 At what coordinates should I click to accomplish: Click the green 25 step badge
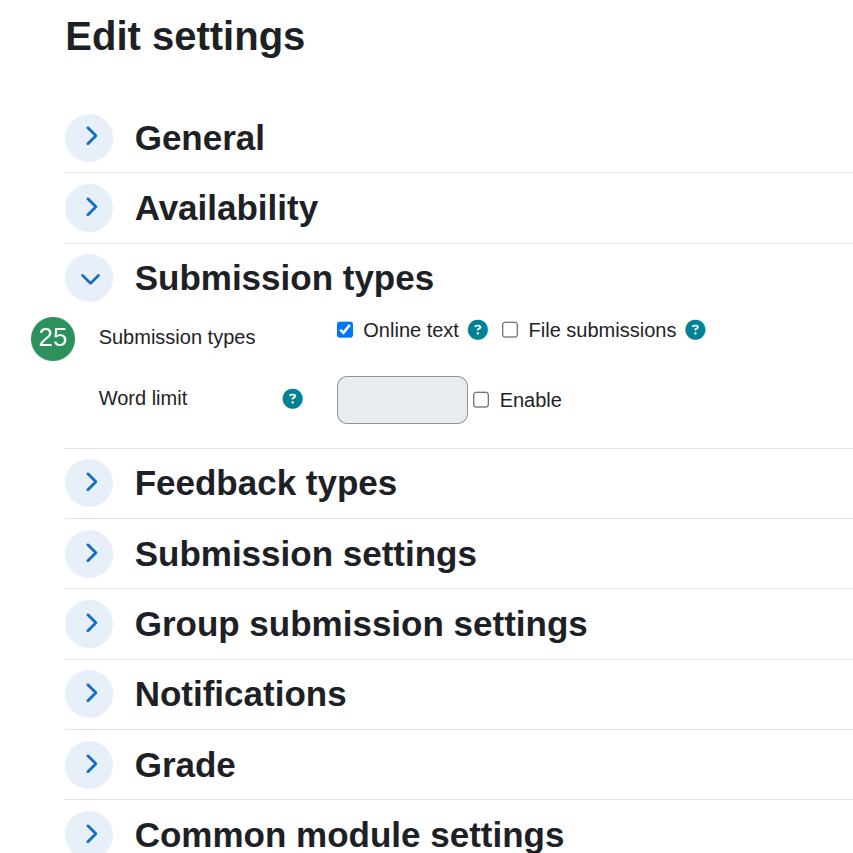pyautogui.click(x=53, y=338)
